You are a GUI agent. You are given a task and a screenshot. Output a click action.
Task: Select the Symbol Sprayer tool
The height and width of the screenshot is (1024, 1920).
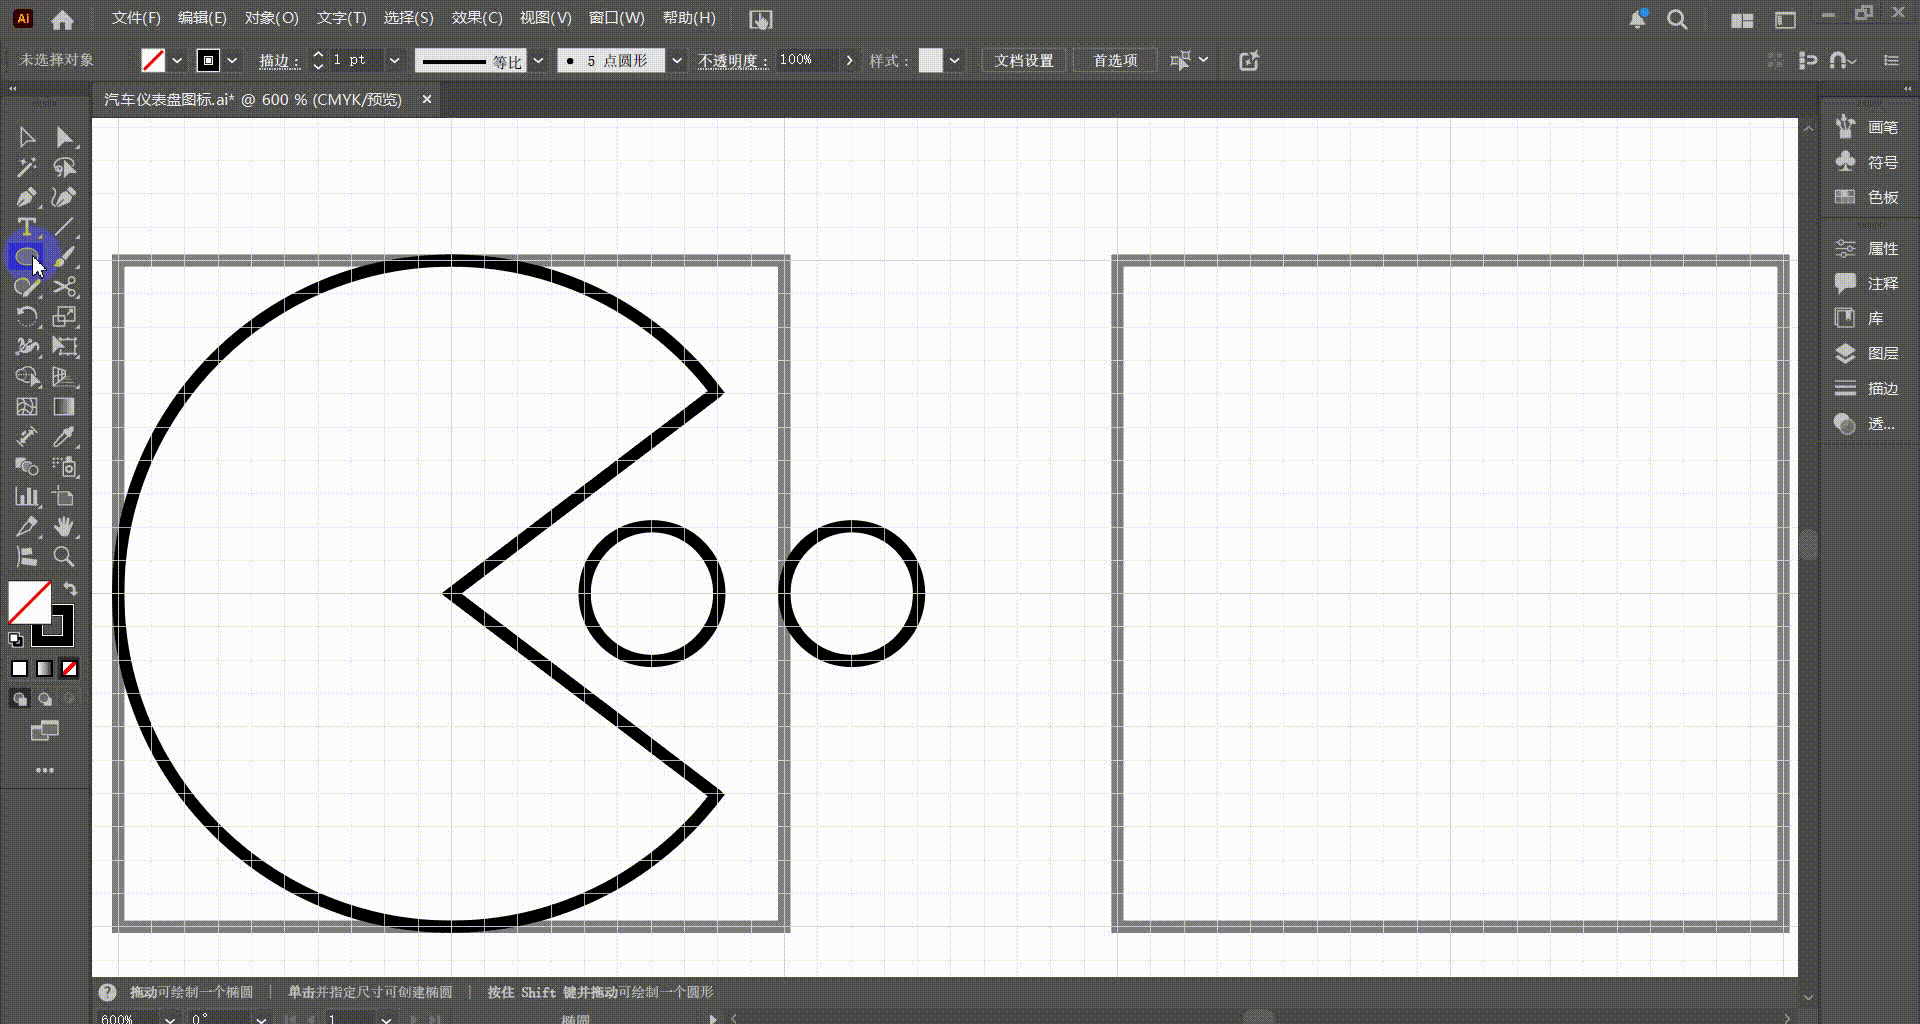65,467
